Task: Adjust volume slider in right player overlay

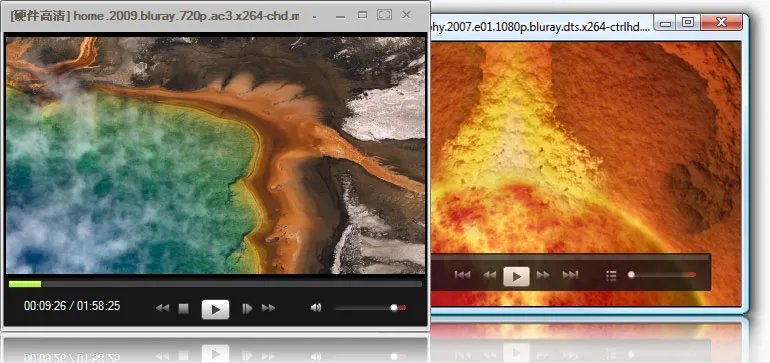Action: pos(662,275)
